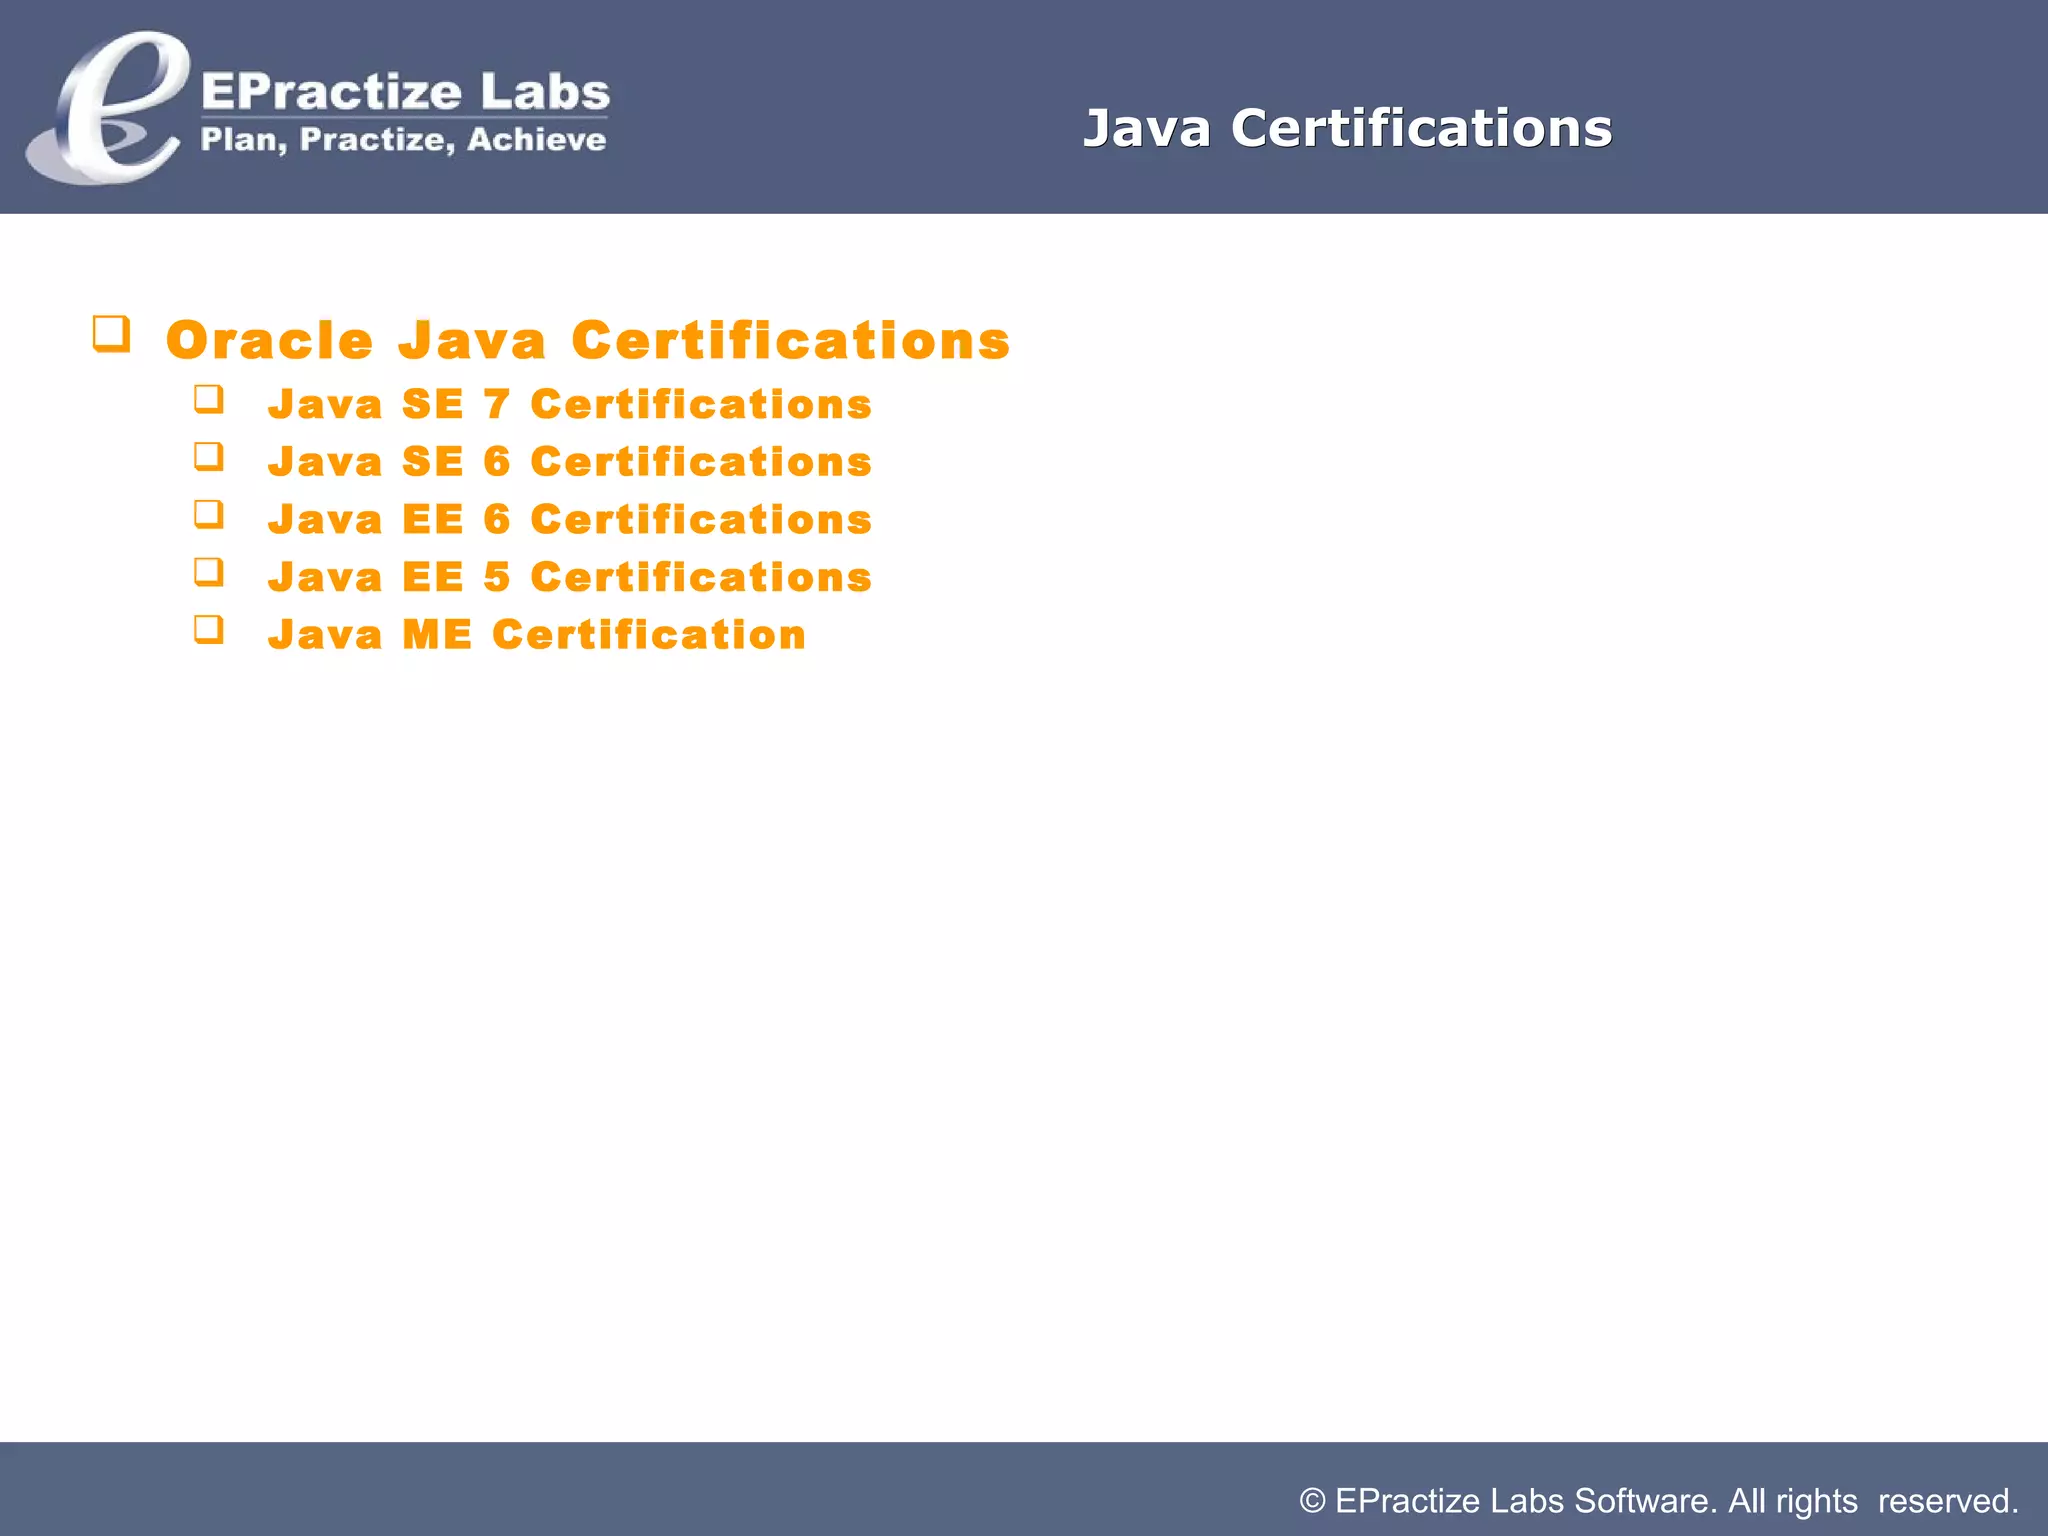Click the bullet box beside Java EE 5 Certifications
This screenshot has width=2048, height=1536.
click(x=209, y=573)
